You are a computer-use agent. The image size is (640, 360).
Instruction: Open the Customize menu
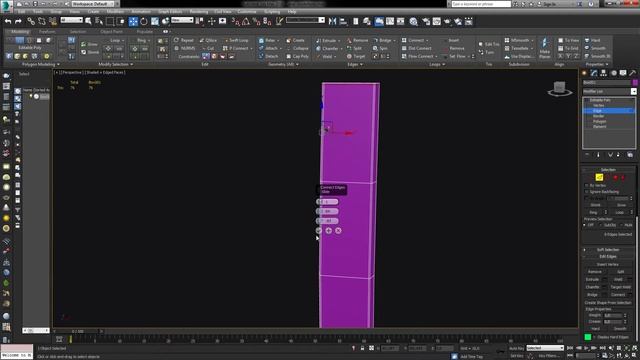tap(247, 11)
